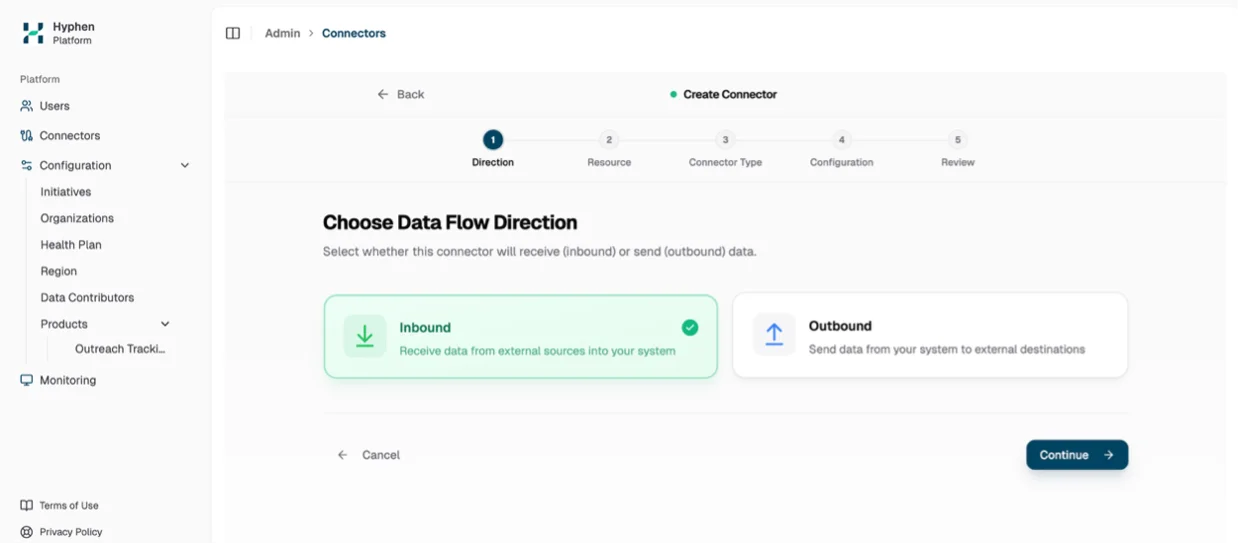Click Connectors breadcrumb
This screenshot has height=546, width=1240.
[354, 33]
